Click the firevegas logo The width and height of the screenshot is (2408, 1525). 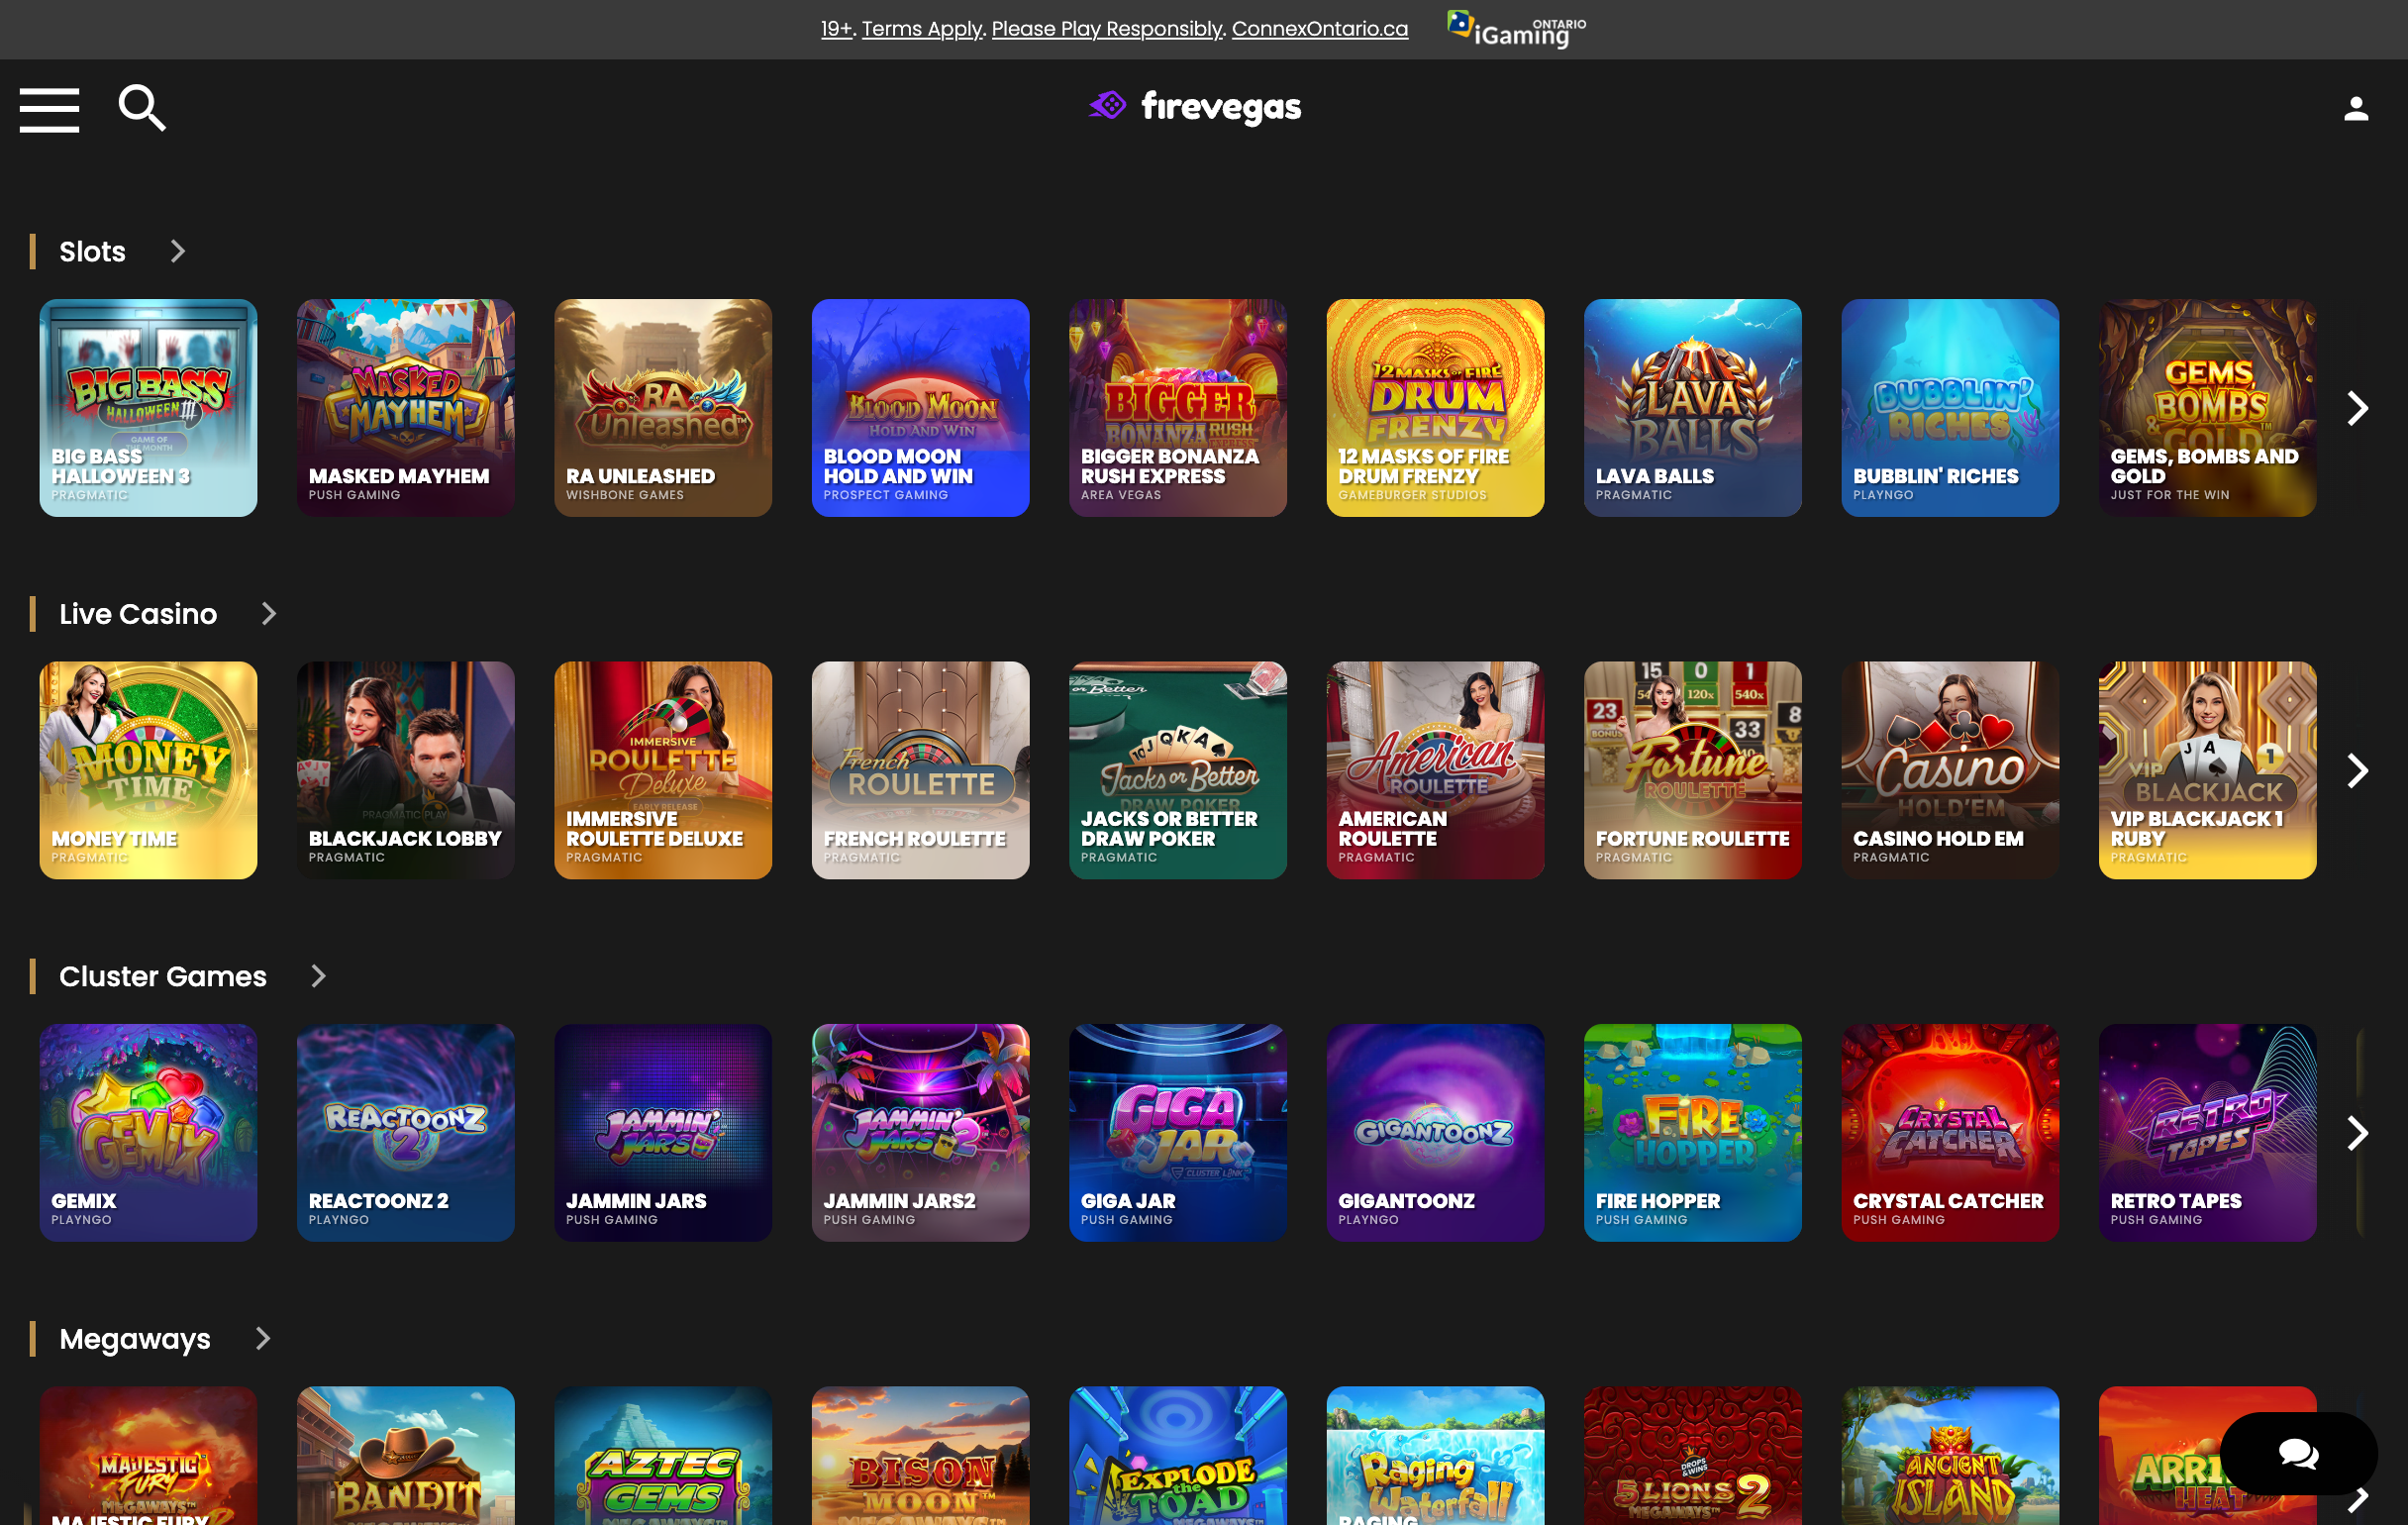(1194, 106)
